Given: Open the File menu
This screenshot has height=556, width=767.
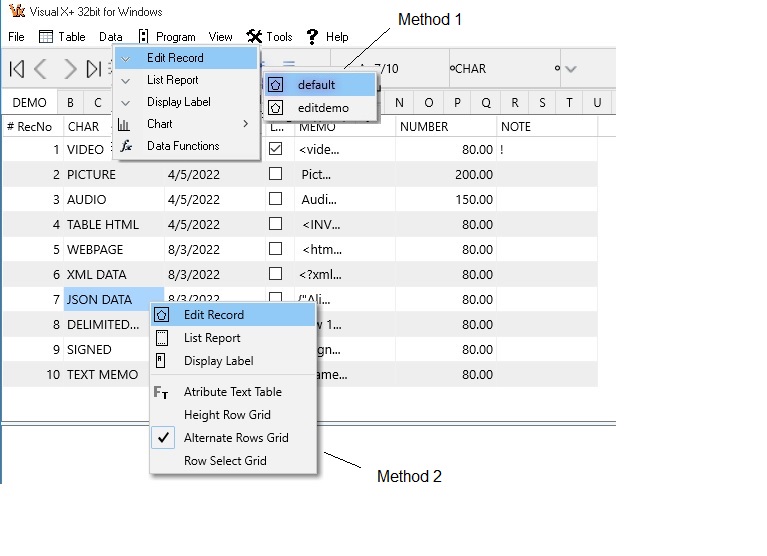Looking at the screenshot, I should tap(16, 37).
